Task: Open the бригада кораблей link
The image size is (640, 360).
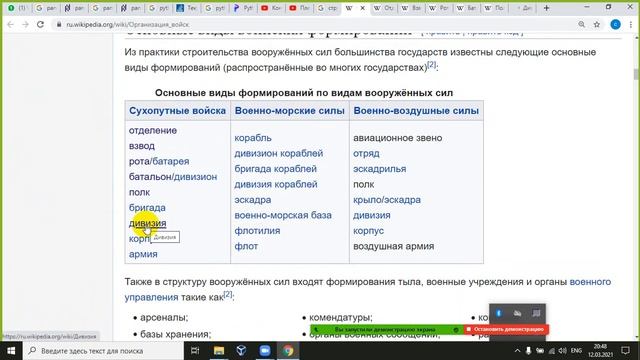Action: point(276,169)
